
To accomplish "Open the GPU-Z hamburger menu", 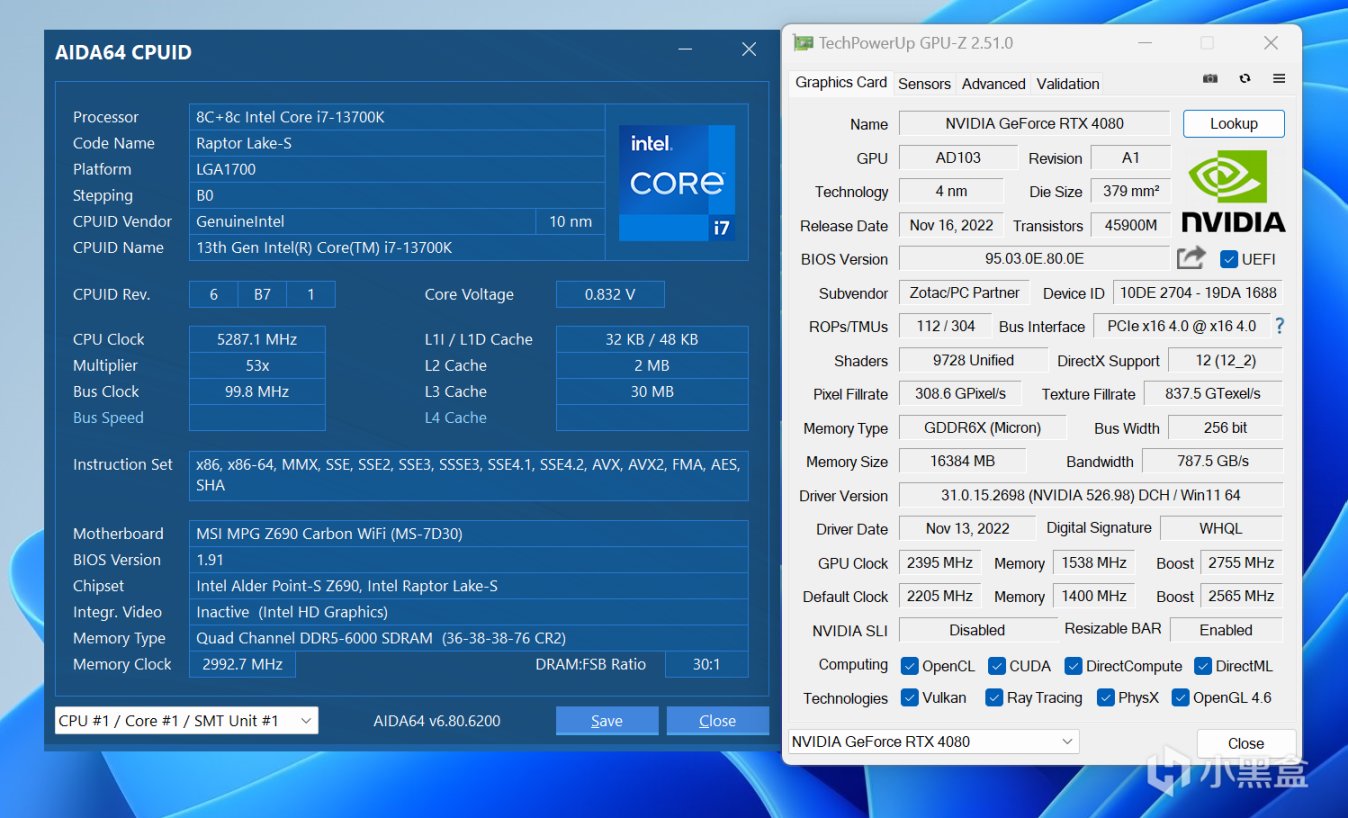I will 1279,79.
